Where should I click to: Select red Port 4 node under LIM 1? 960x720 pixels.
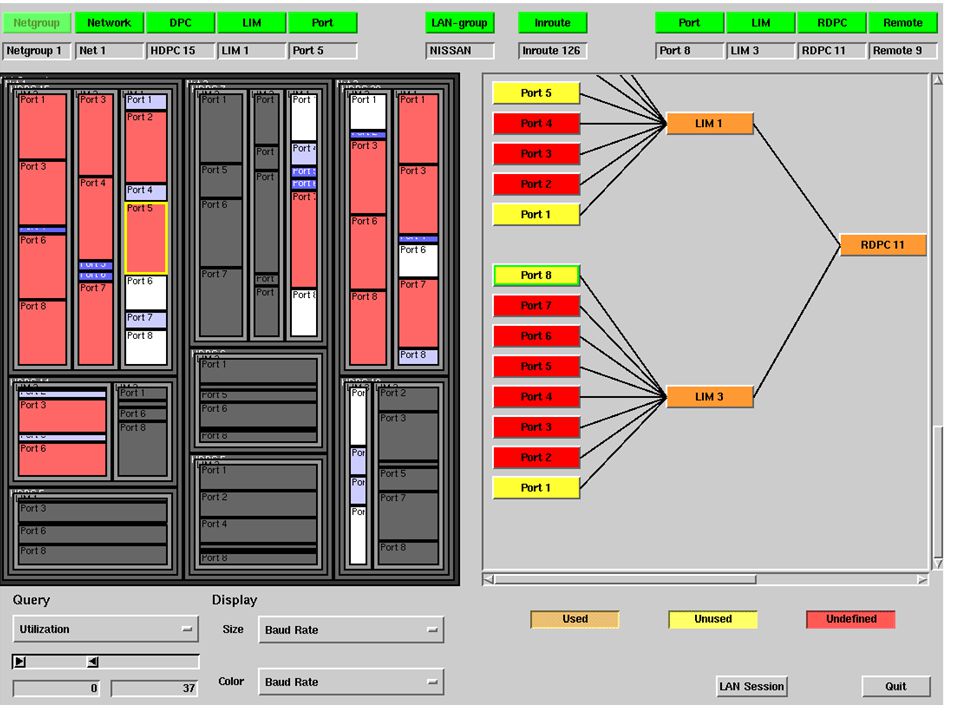coord(536,124)
